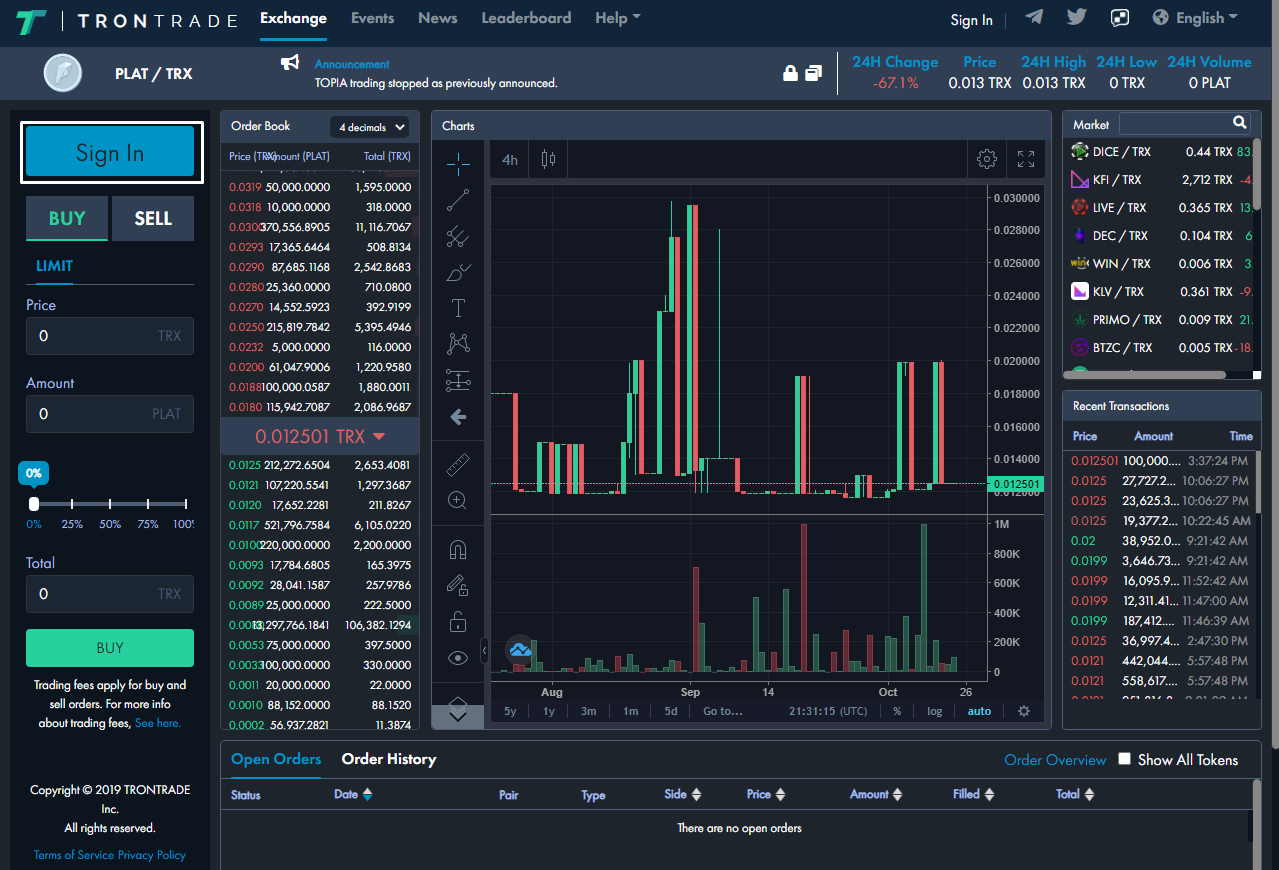Toggle auto scale on chart
1279x870 pixels.
pos(979,711)
